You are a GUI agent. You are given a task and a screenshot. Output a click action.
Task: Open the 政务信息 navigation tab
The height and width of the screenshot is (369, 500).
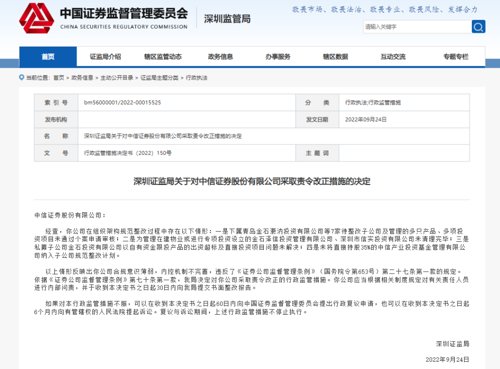click(220, 57)
